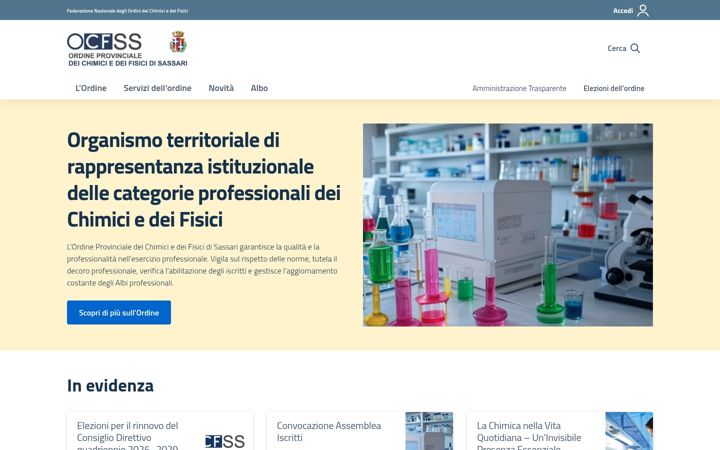Viewport: 720px width, 450px height.
Task: Click the paragraph starting L'Ordine Provinciale dei Chimici
Action: (x=202, y=265)
